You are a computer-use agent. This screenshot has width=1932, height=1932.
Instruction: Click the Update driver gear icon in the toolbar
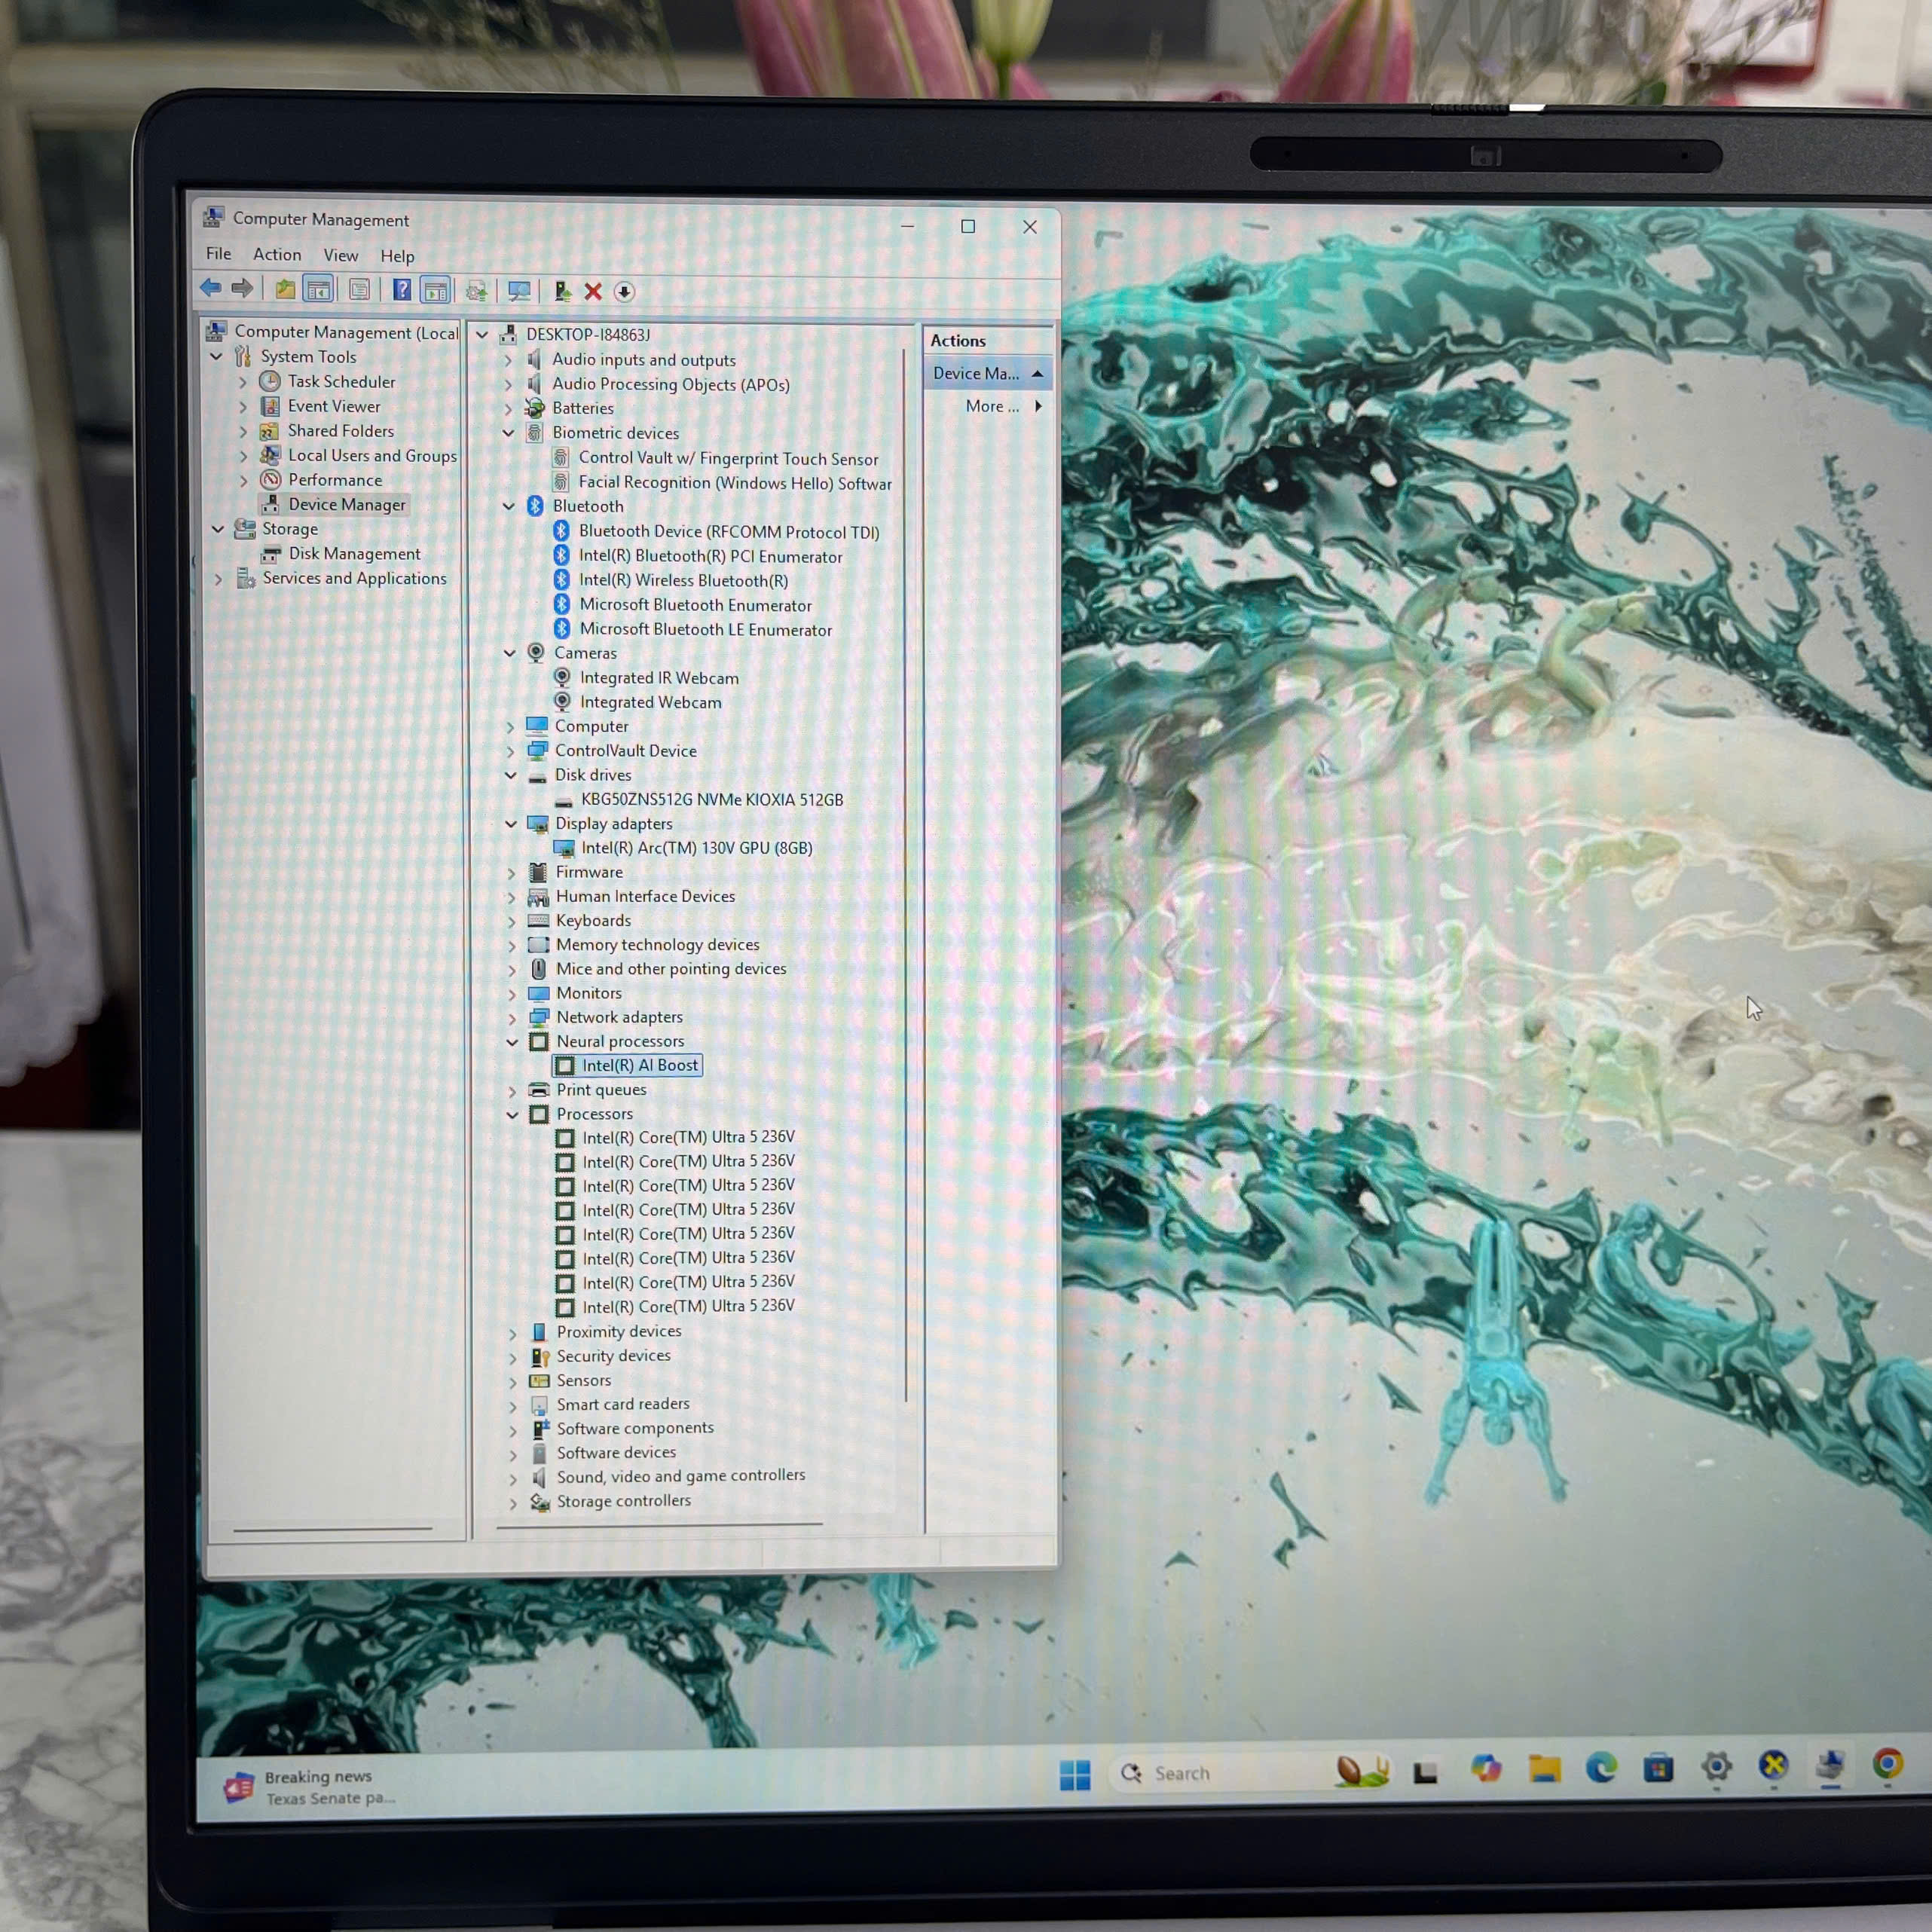(x=477, y=291)
